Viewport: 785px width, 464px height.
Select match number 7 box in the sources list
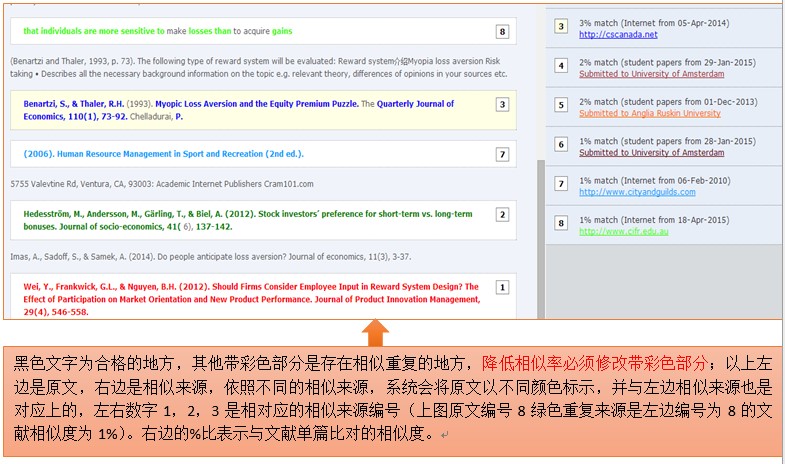[x=561, y=184]
